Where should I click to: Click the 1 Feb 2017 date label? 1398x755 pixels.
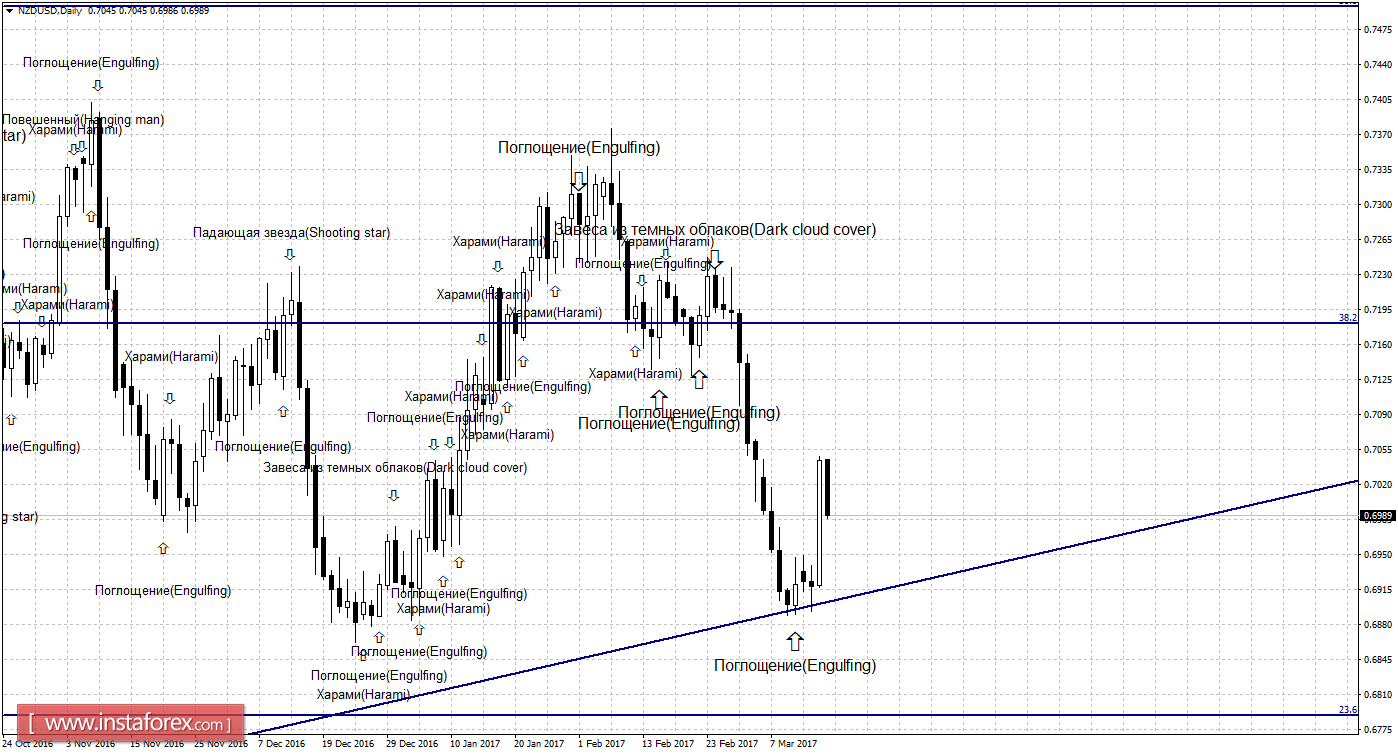pos(604,744)
